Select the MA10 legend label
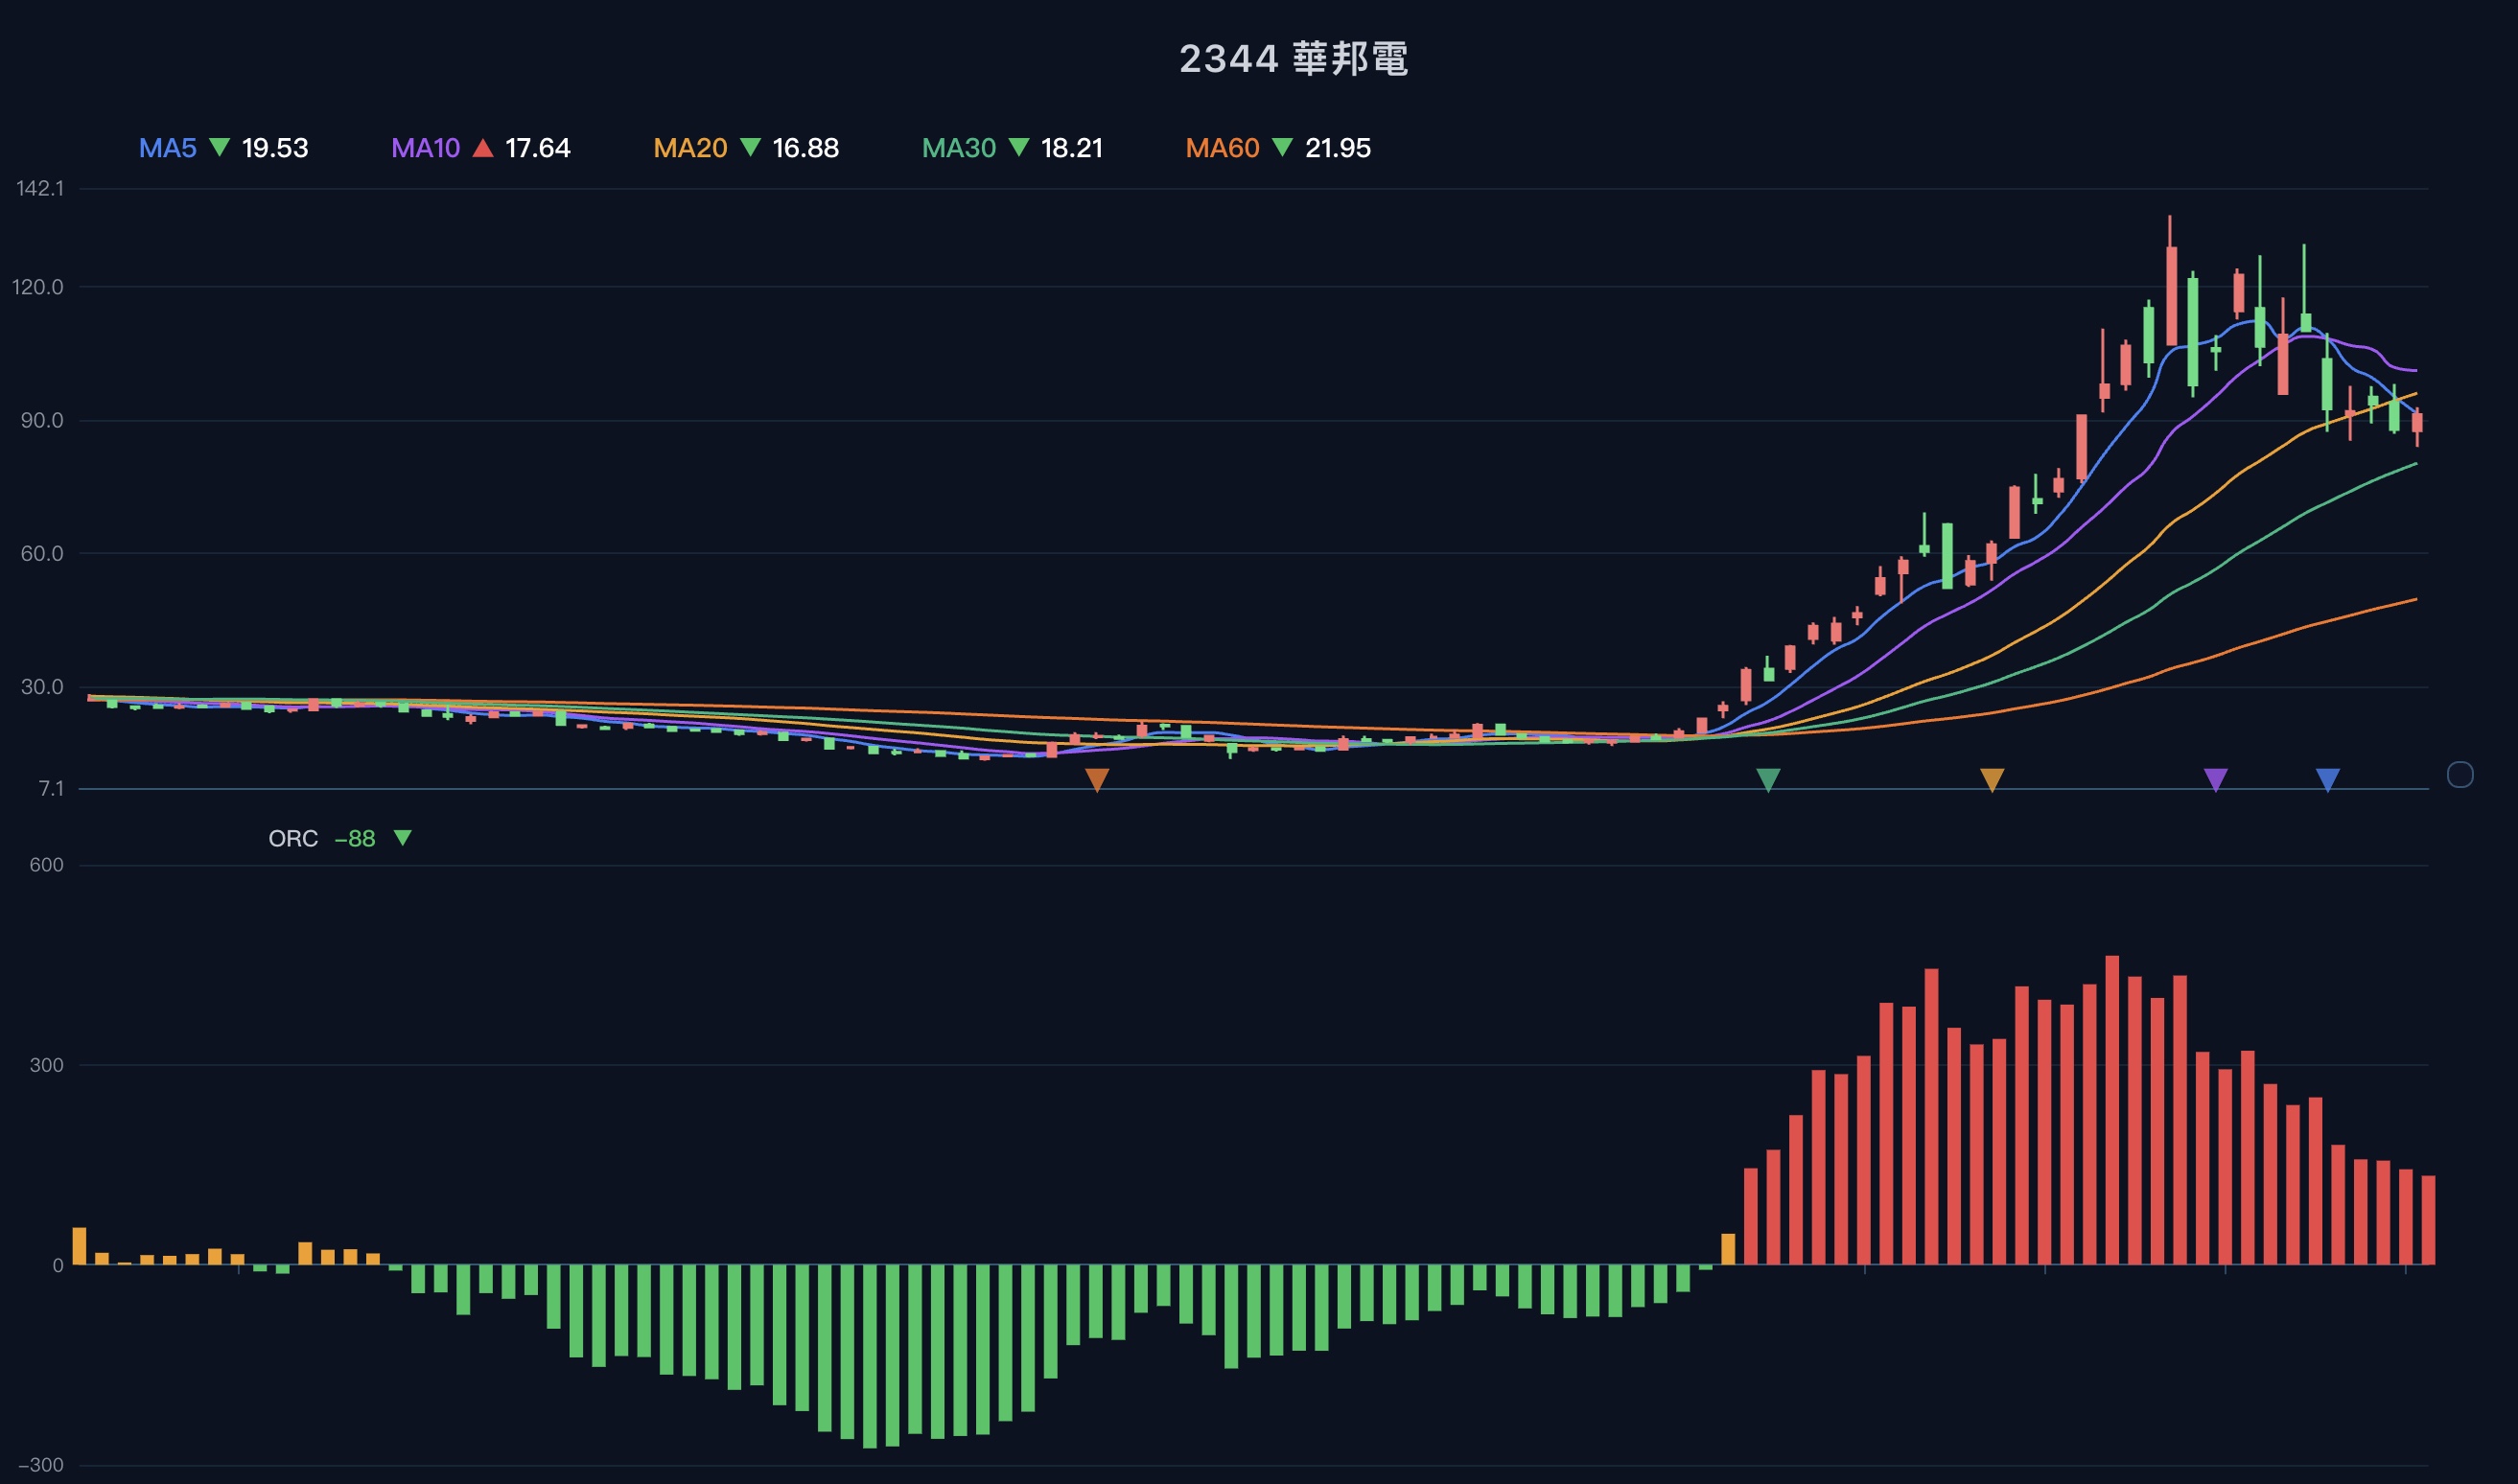Viewport: 2518px width, 1484px height. tap(425, 148)
